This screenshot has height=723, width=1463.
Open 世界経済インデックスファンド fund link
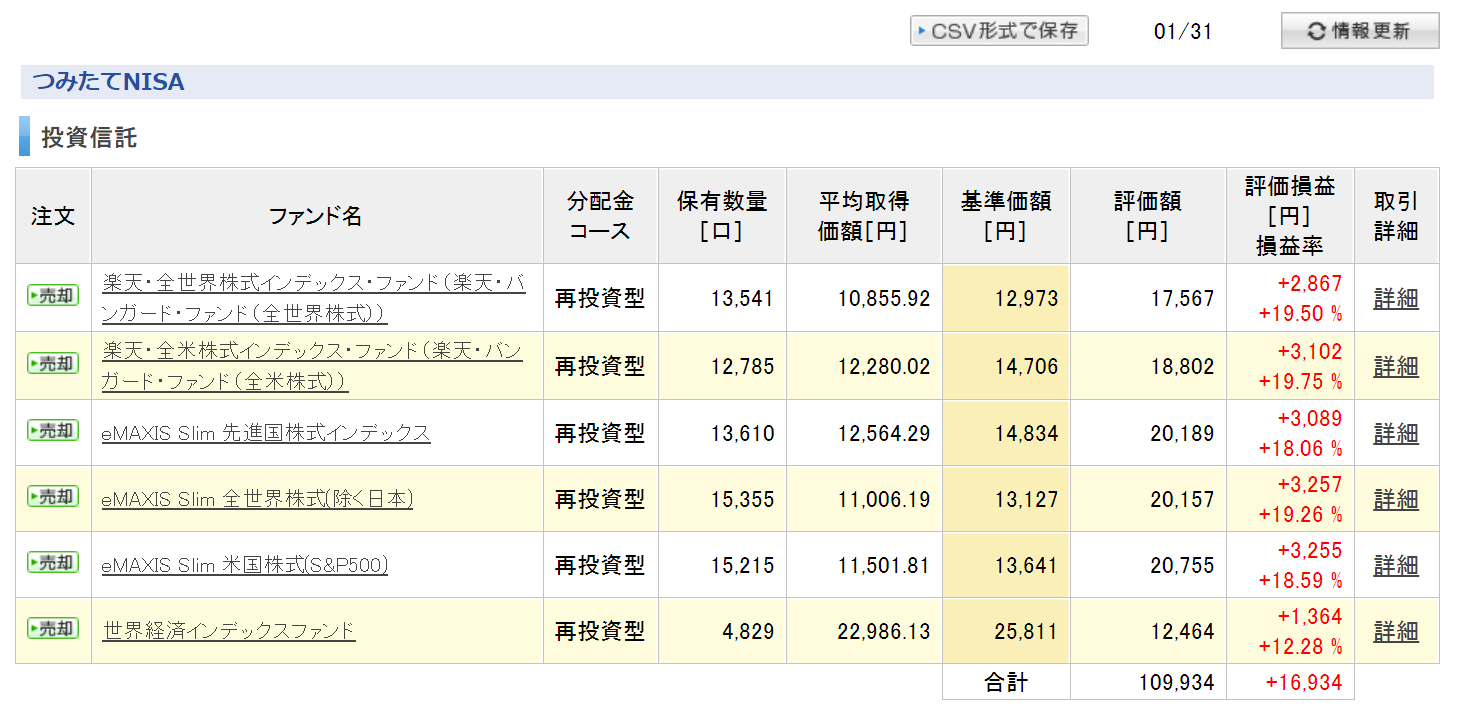pos(229,631)
